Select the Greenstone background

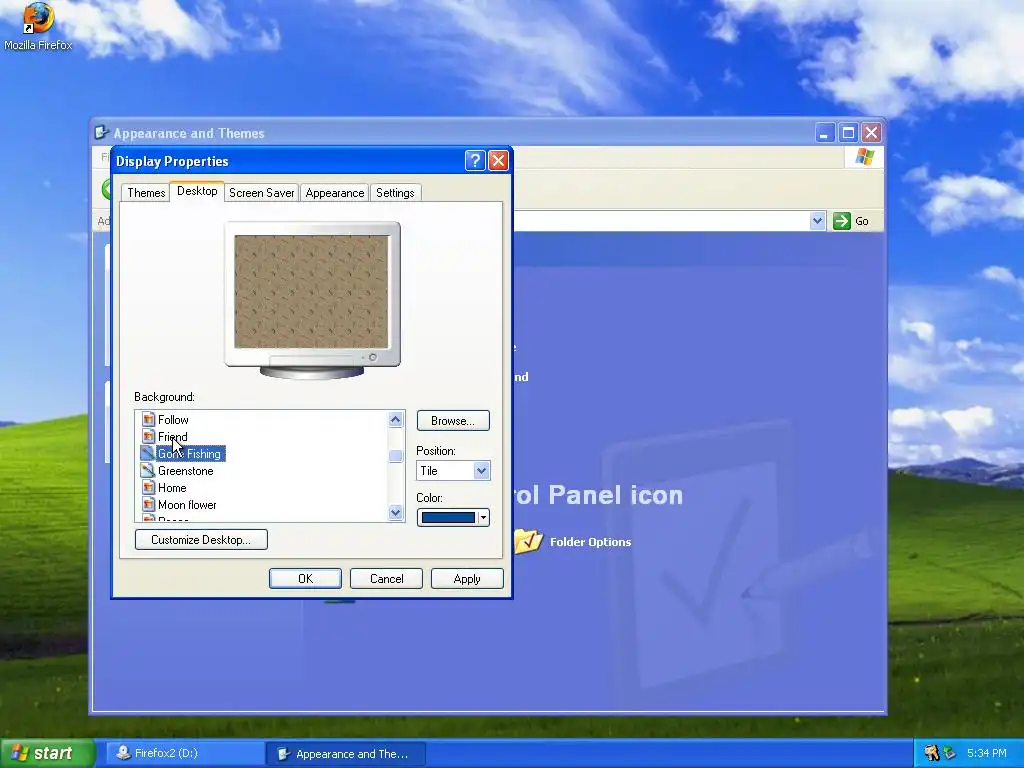tap(185, 471)
